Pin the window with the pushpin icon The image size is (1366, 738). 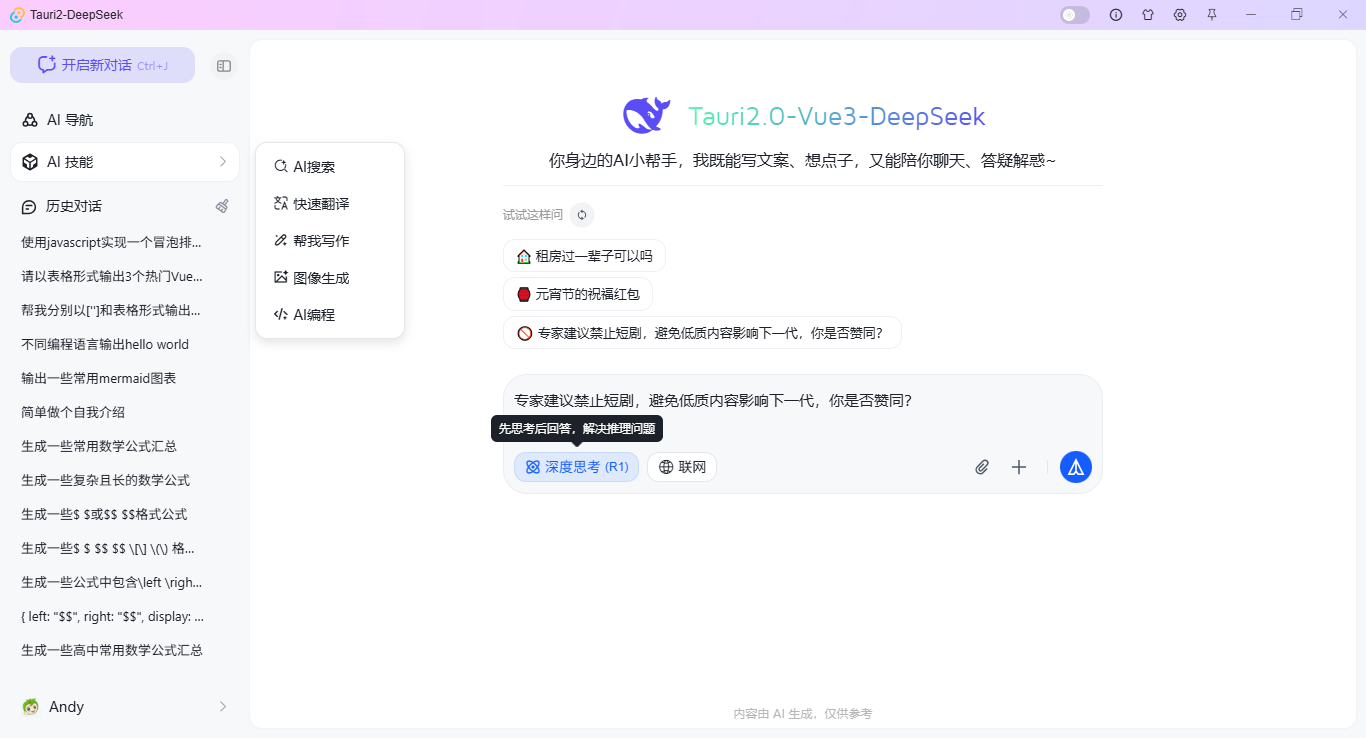pyautogui.click(x=1212, y=15)
